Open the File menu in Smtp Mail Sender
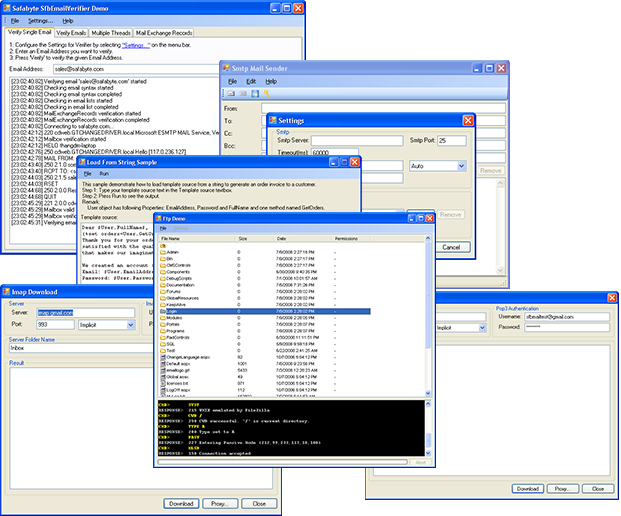Viewport: 621px width, 516px height. (232, 81)
